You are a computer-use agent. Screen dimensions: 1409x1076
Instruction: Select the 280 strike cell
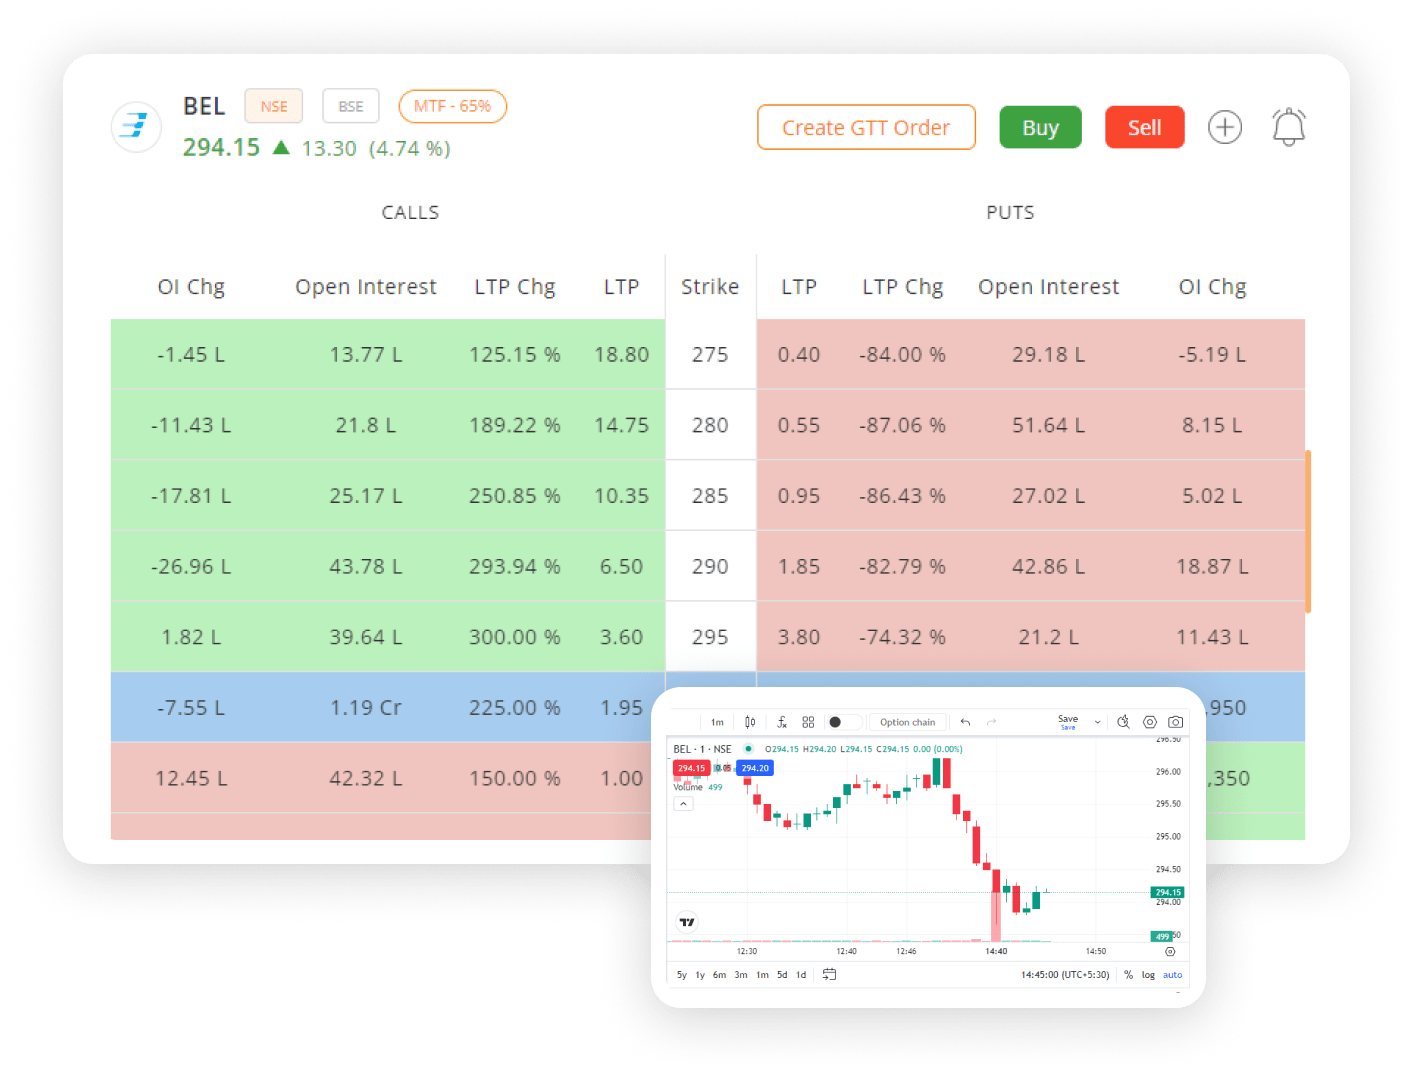(x=710, y=425)
